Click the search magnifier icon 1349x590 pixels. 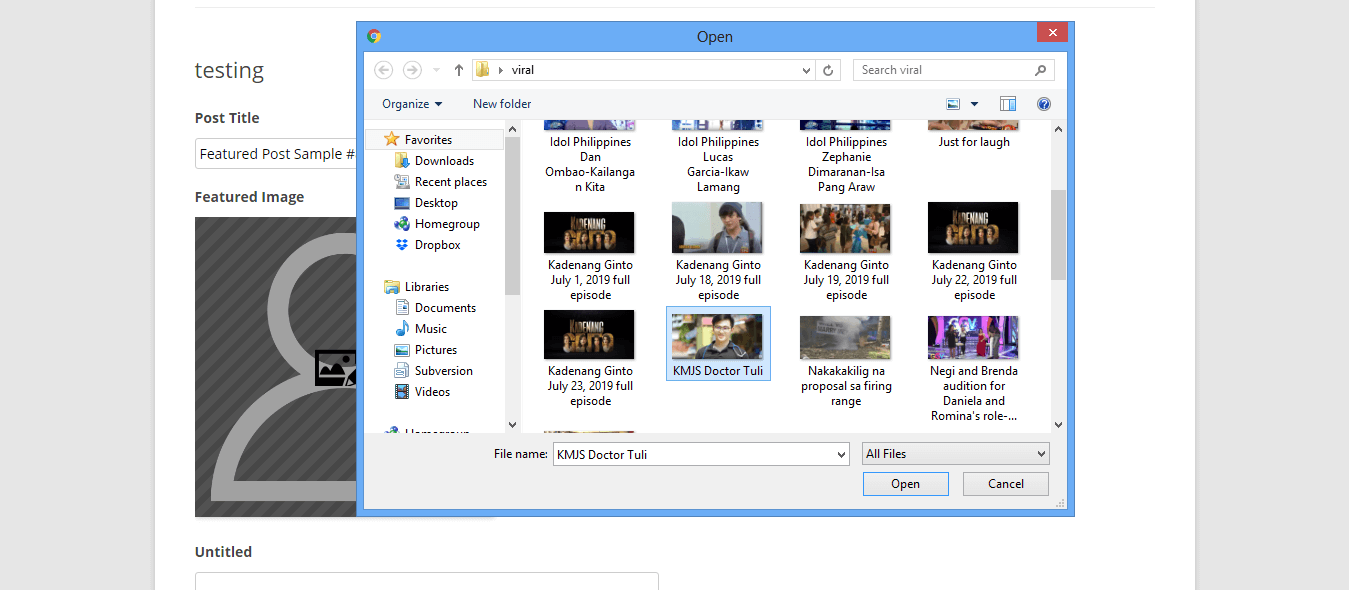point(1041,70)
